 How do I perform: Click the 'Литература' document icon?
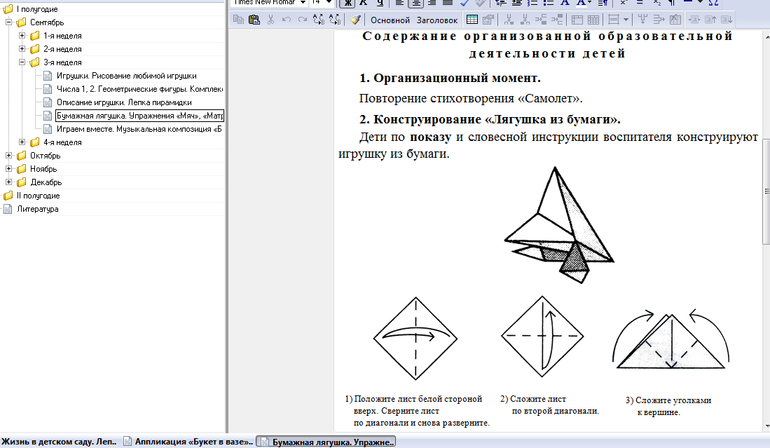[x=8, y=209]
